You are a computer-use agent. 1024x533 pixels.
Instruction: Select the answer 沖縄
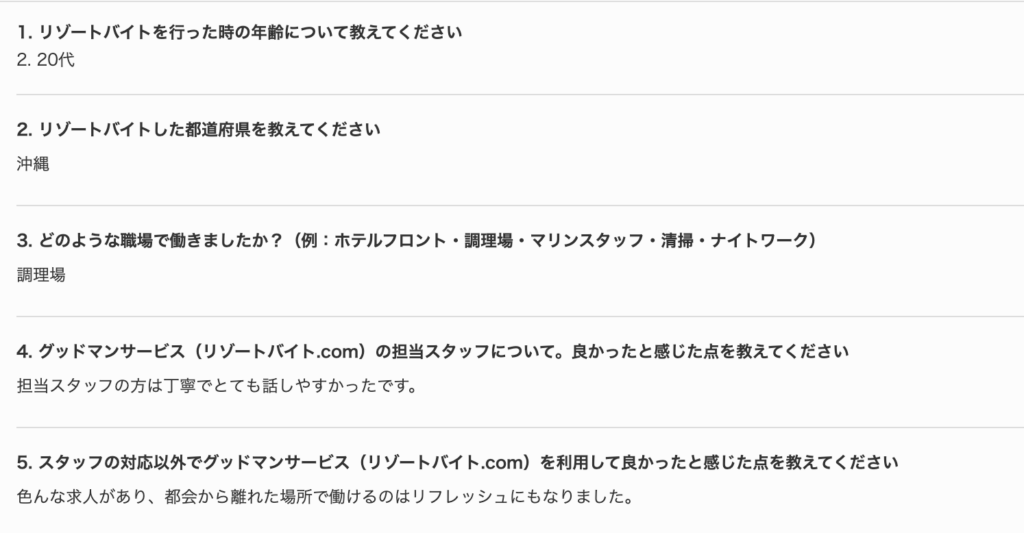pos(33,164)
